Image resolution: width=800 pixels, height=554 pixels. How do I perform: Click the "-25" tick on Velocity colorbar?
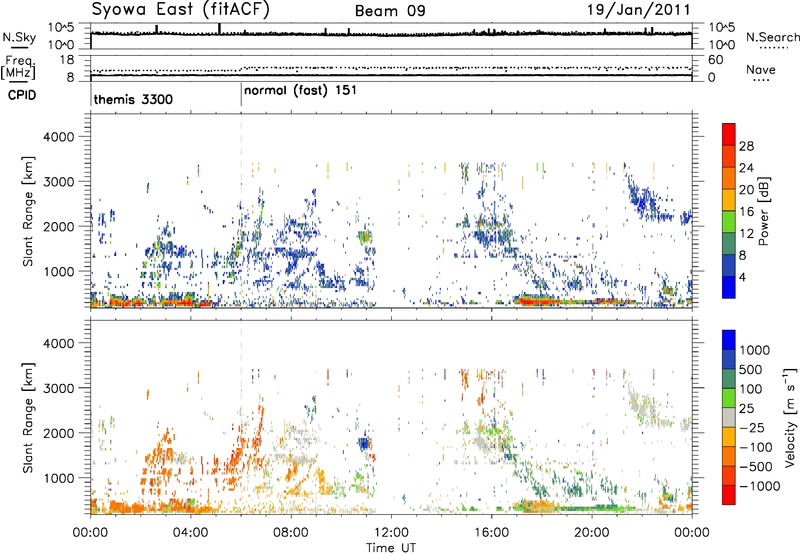[x=752, y=428]
